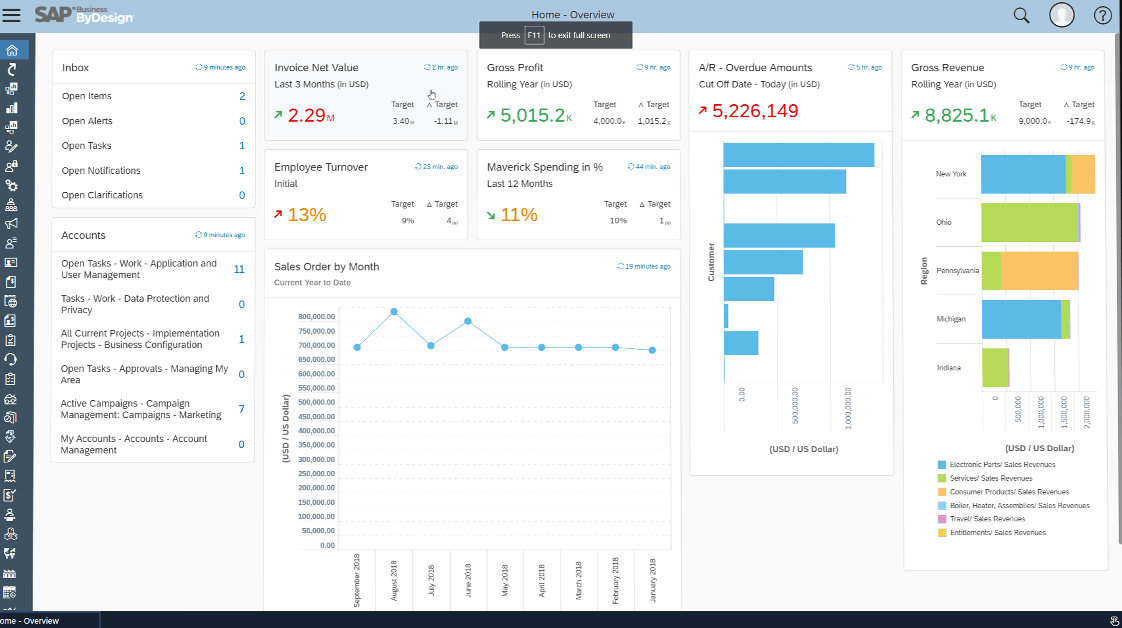The height and width of the screenshot is (628, 1122).
Task: Open the megaphone marketing sidebar icon
Action: pyautogui.click(x=11, y=224)
